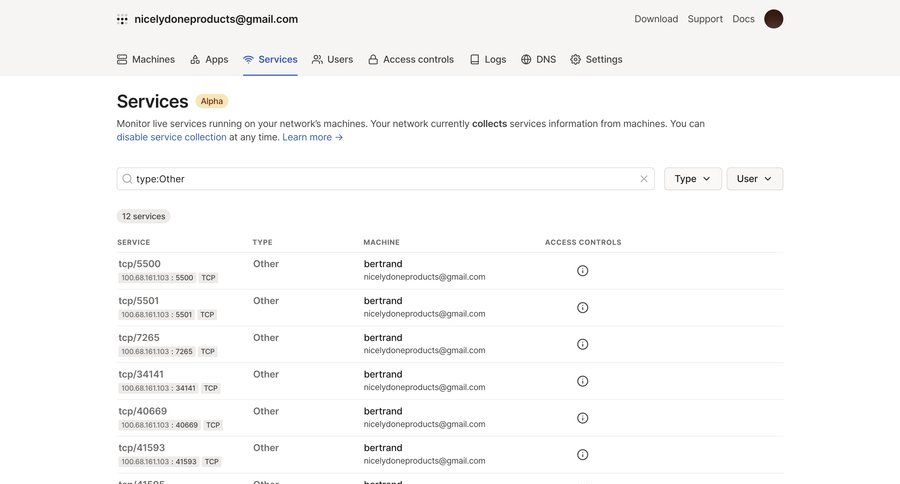View access controls info for tcp/7265
Viewport: 900px width, 484px height.
click(583, 344)
